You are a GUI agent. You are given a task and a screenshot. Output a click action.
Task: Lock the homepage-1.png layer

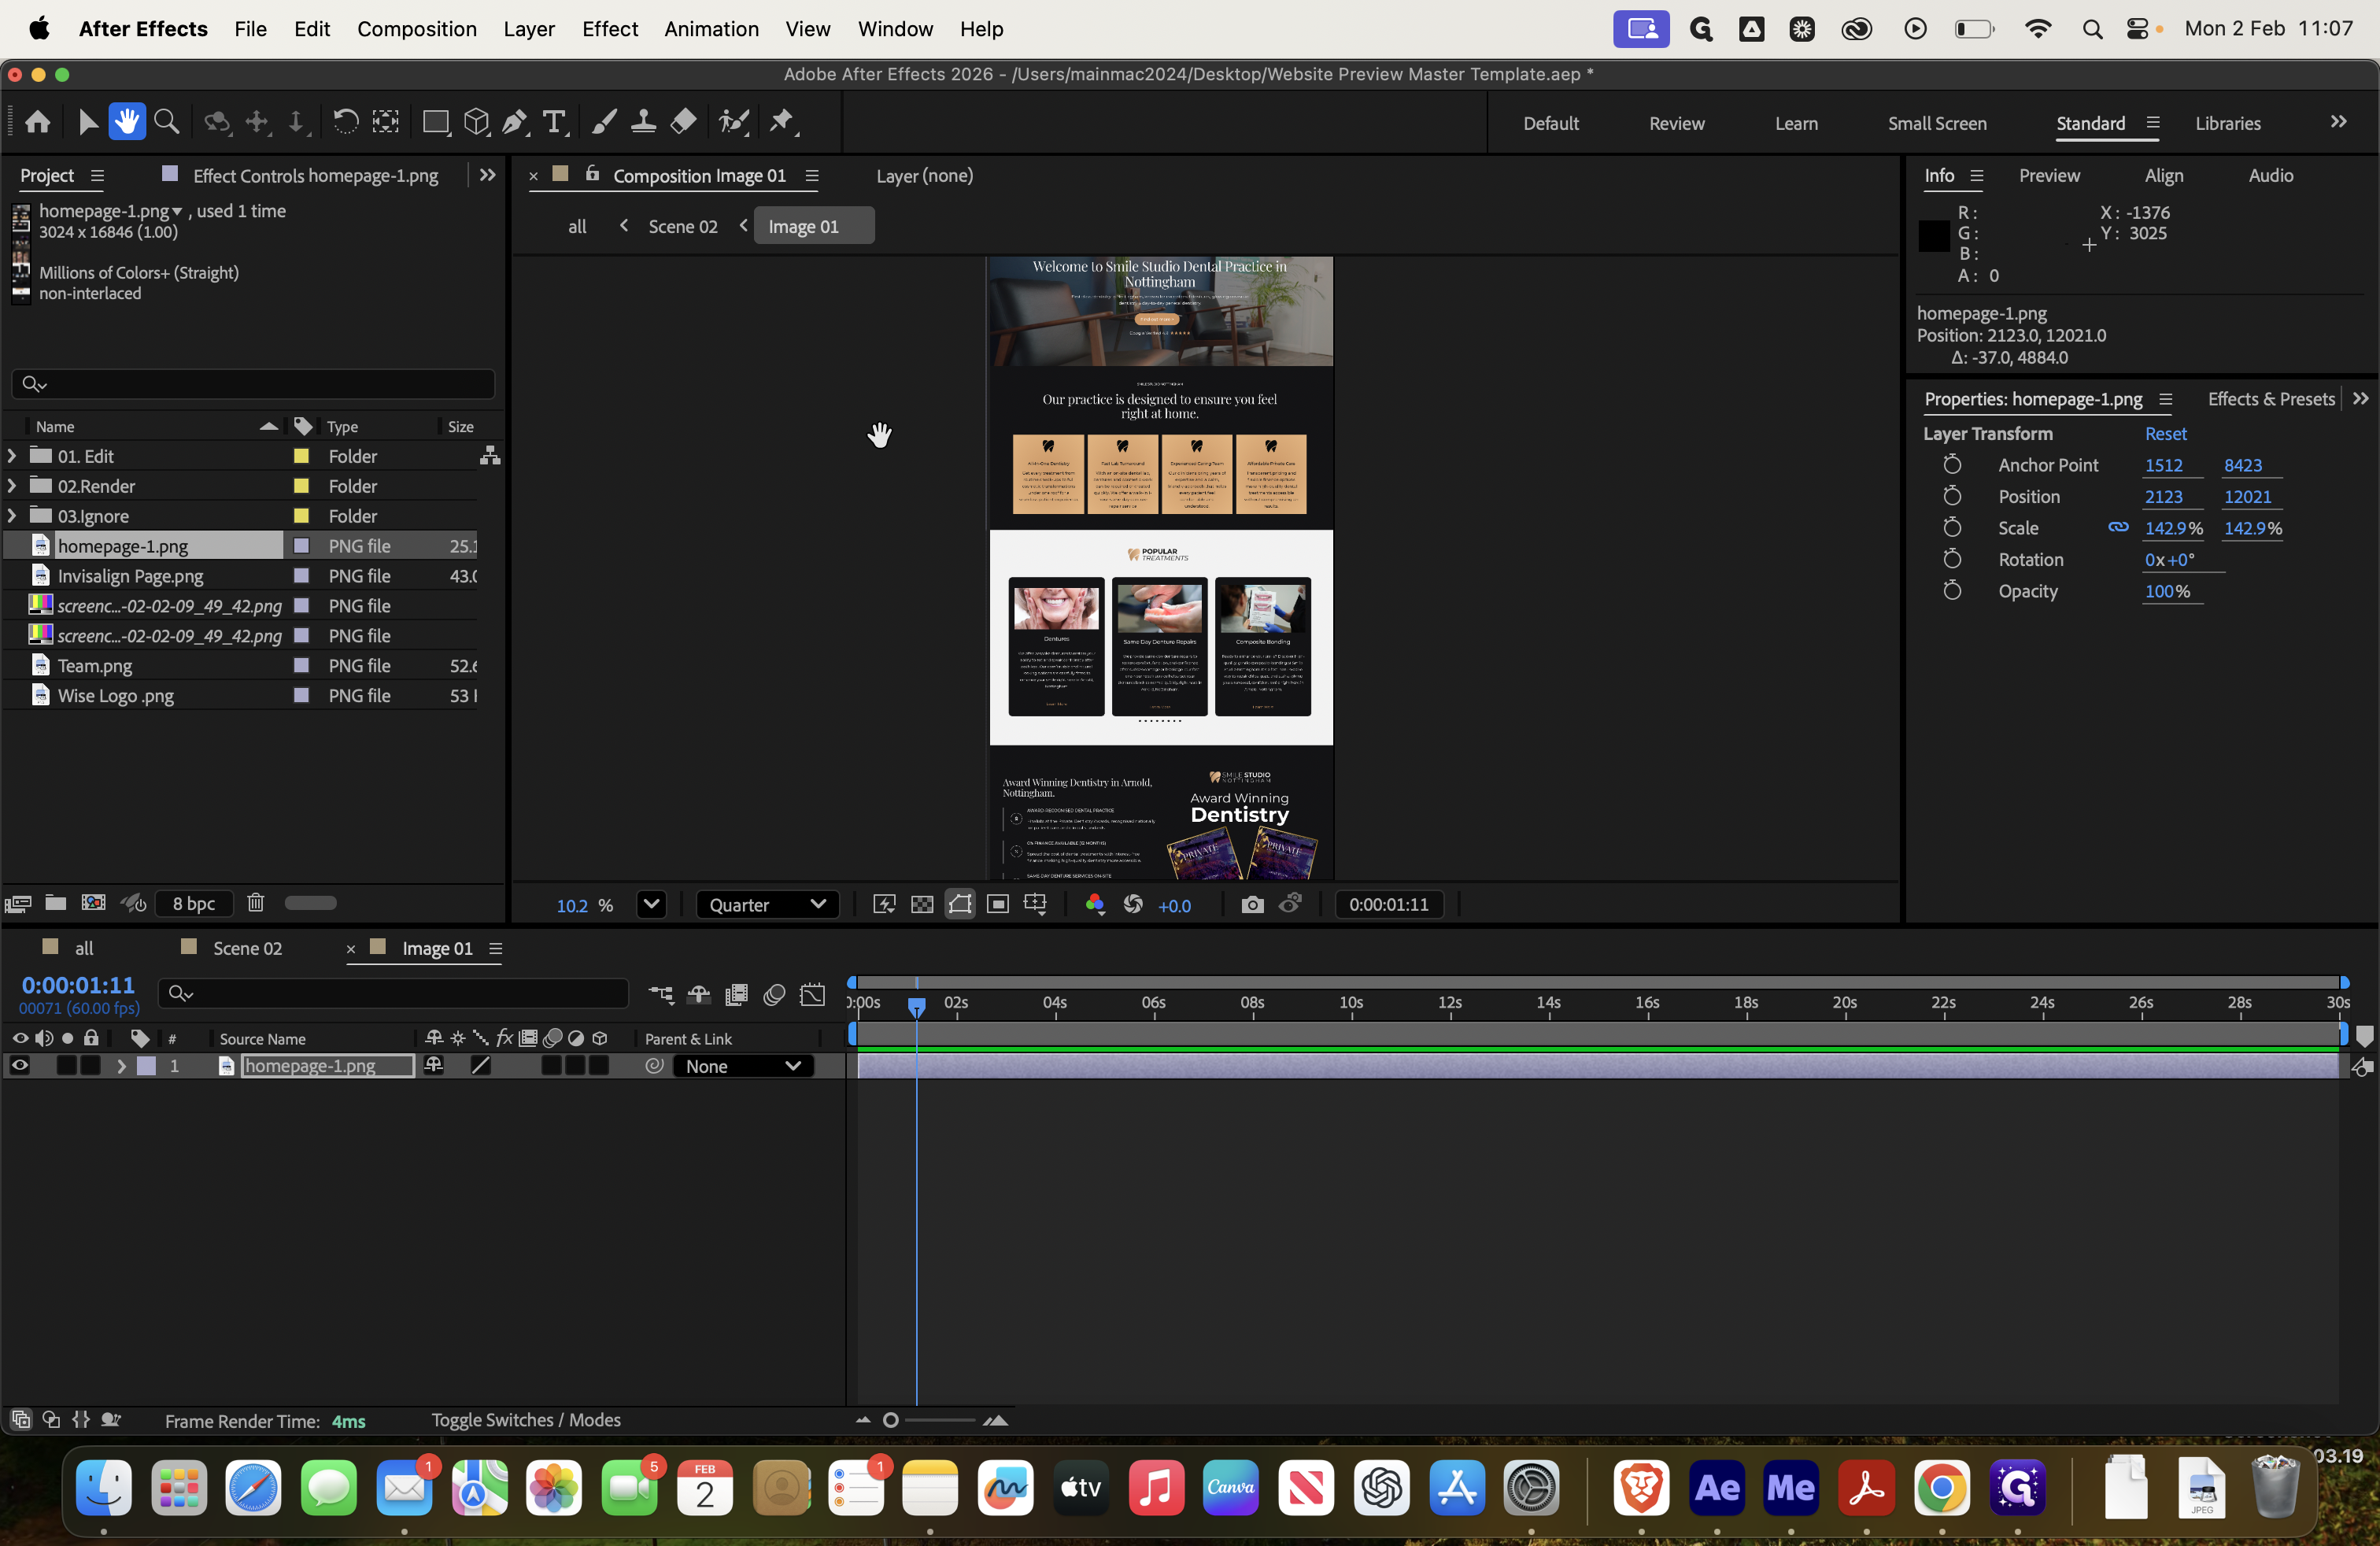pos(91,1065)
